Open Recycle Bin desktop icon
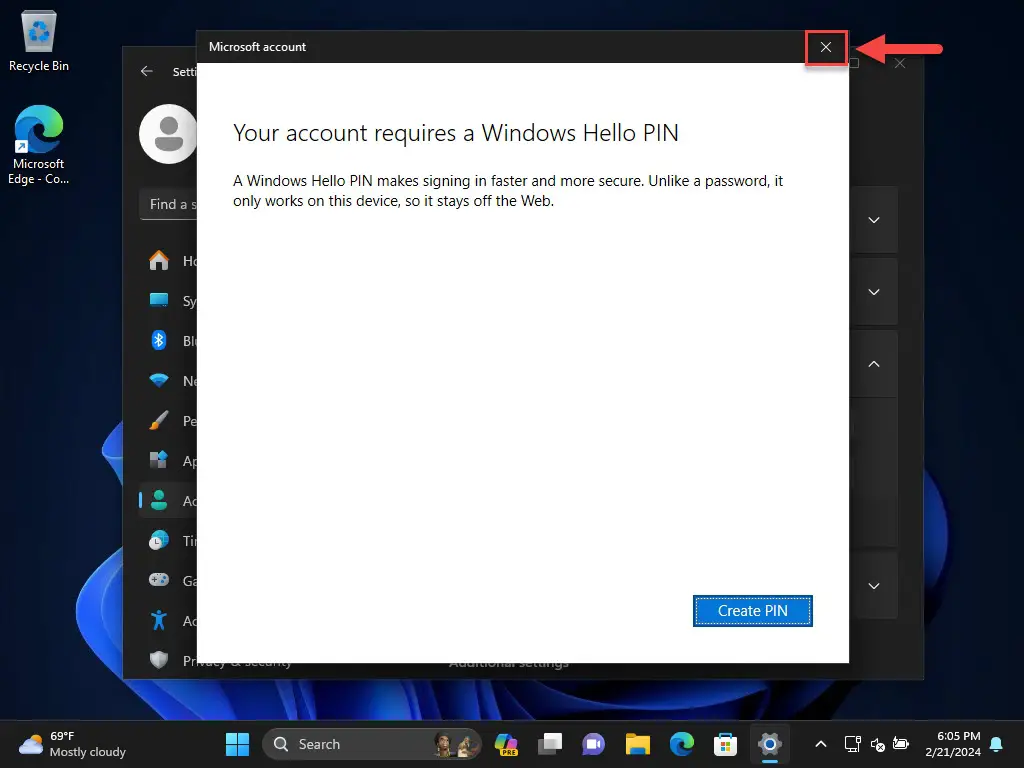This screenshot has height=768, width=1024. [39, 41]
